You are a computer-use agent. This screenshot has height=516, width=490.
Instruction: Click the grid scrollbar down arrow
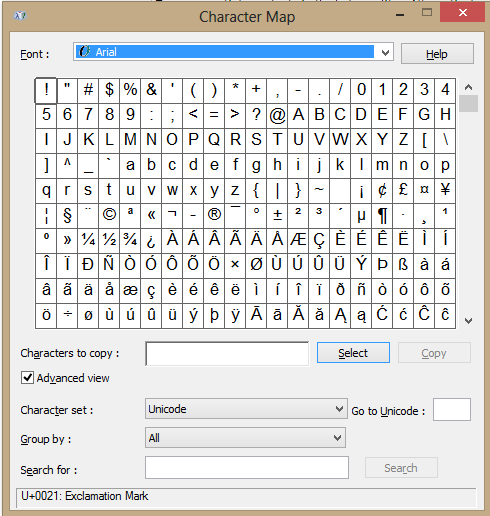click(x=468, y=321)
